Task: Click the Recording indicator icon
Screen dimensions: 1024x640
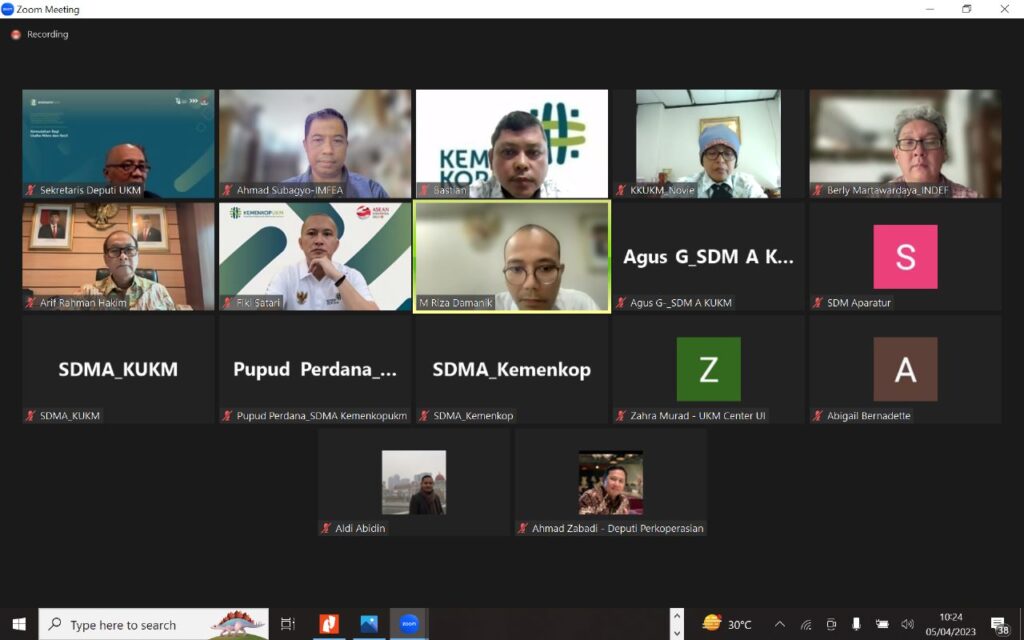Action: pyautogui.click(x=16, y=35)
